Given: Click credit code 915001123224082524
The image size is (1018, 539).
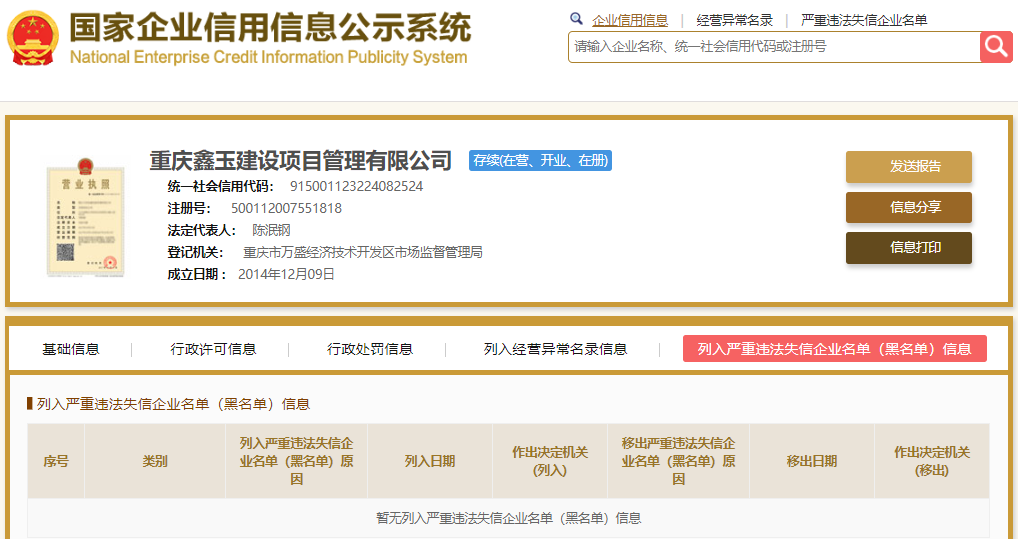Looking at the screenshot, I should [x=356, y=186].
